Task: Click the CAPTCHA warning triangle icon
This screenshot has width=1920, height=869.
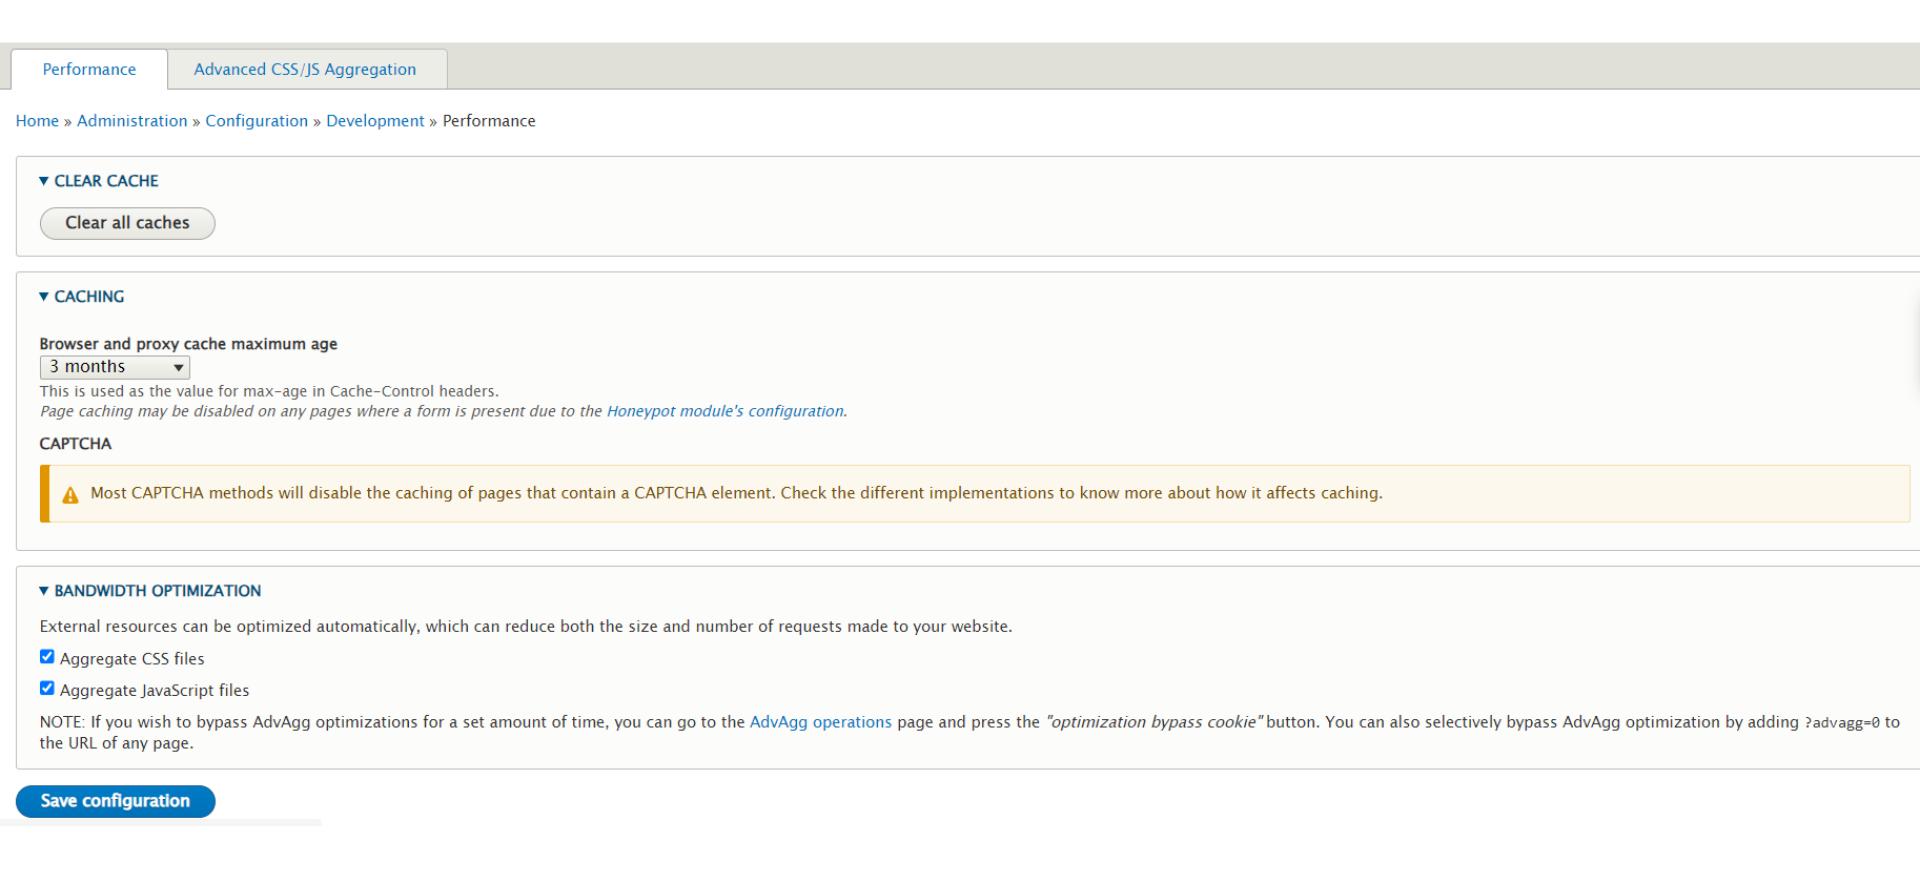Action: pos(70,495)
